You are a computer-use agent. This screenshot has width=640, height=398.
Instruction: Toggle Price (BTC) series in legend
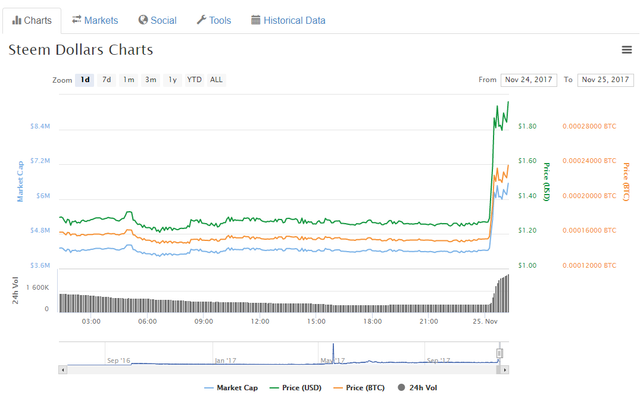click(359, 388)
